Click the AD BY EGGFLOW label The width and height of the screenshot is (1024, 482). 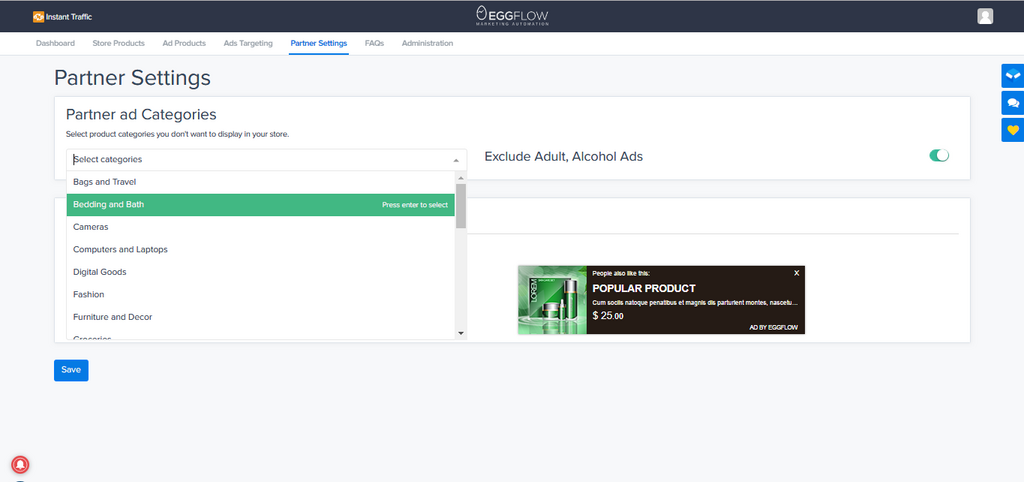773,327
